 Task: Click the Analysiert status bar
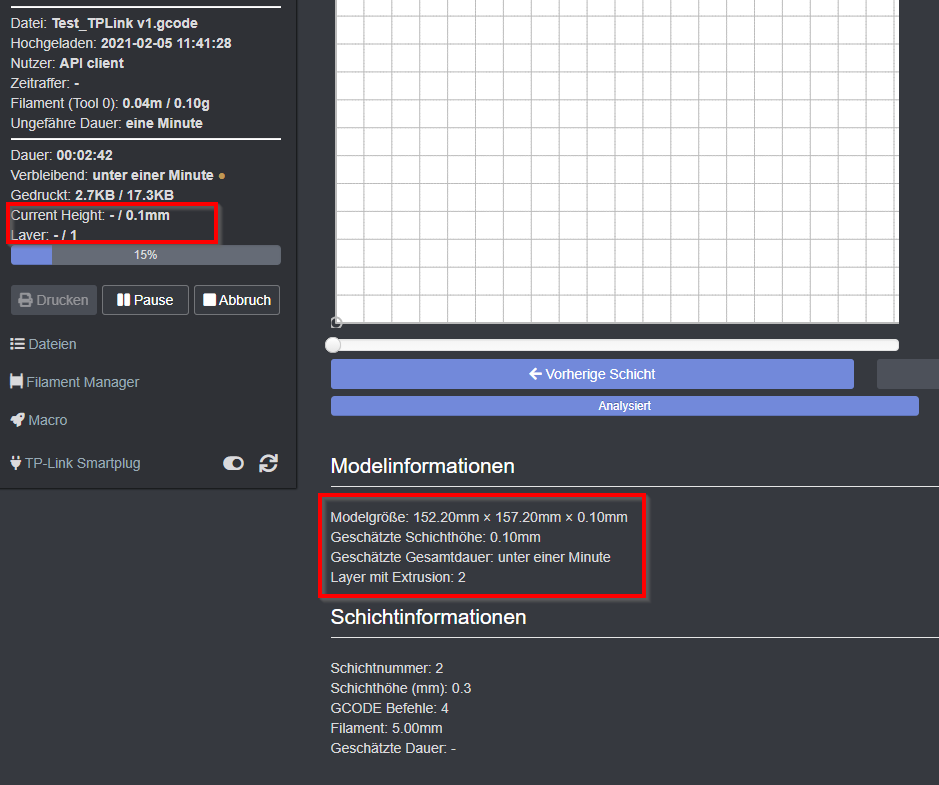point(624,405)
